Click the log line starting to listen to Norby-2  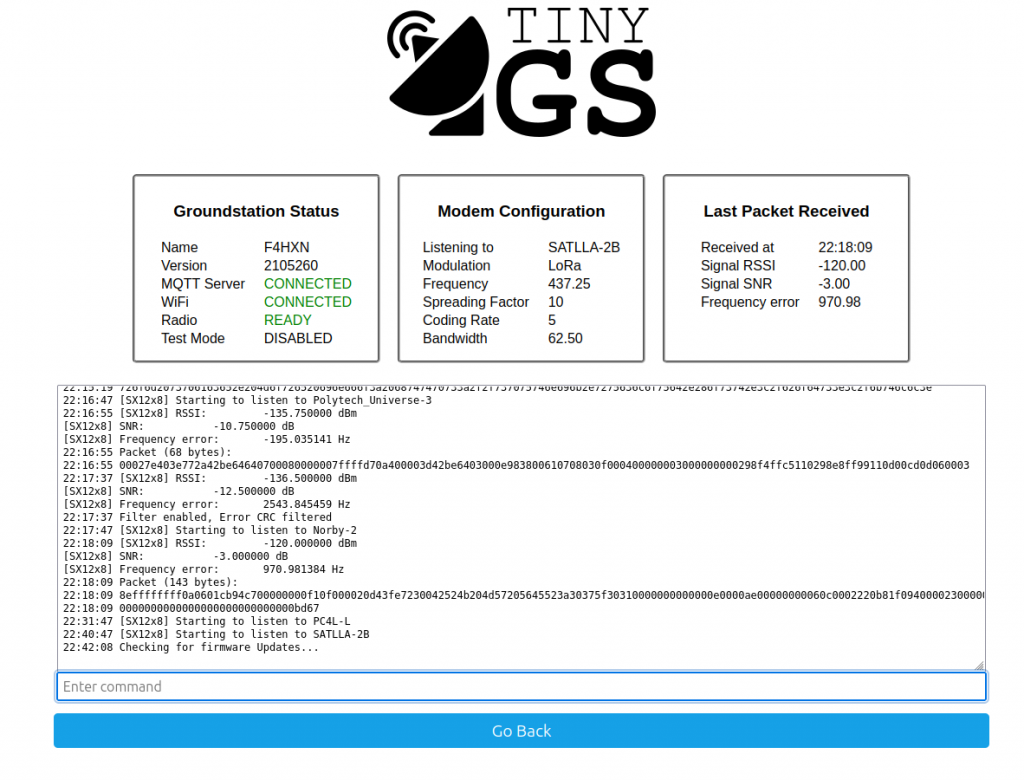point(210,530)
